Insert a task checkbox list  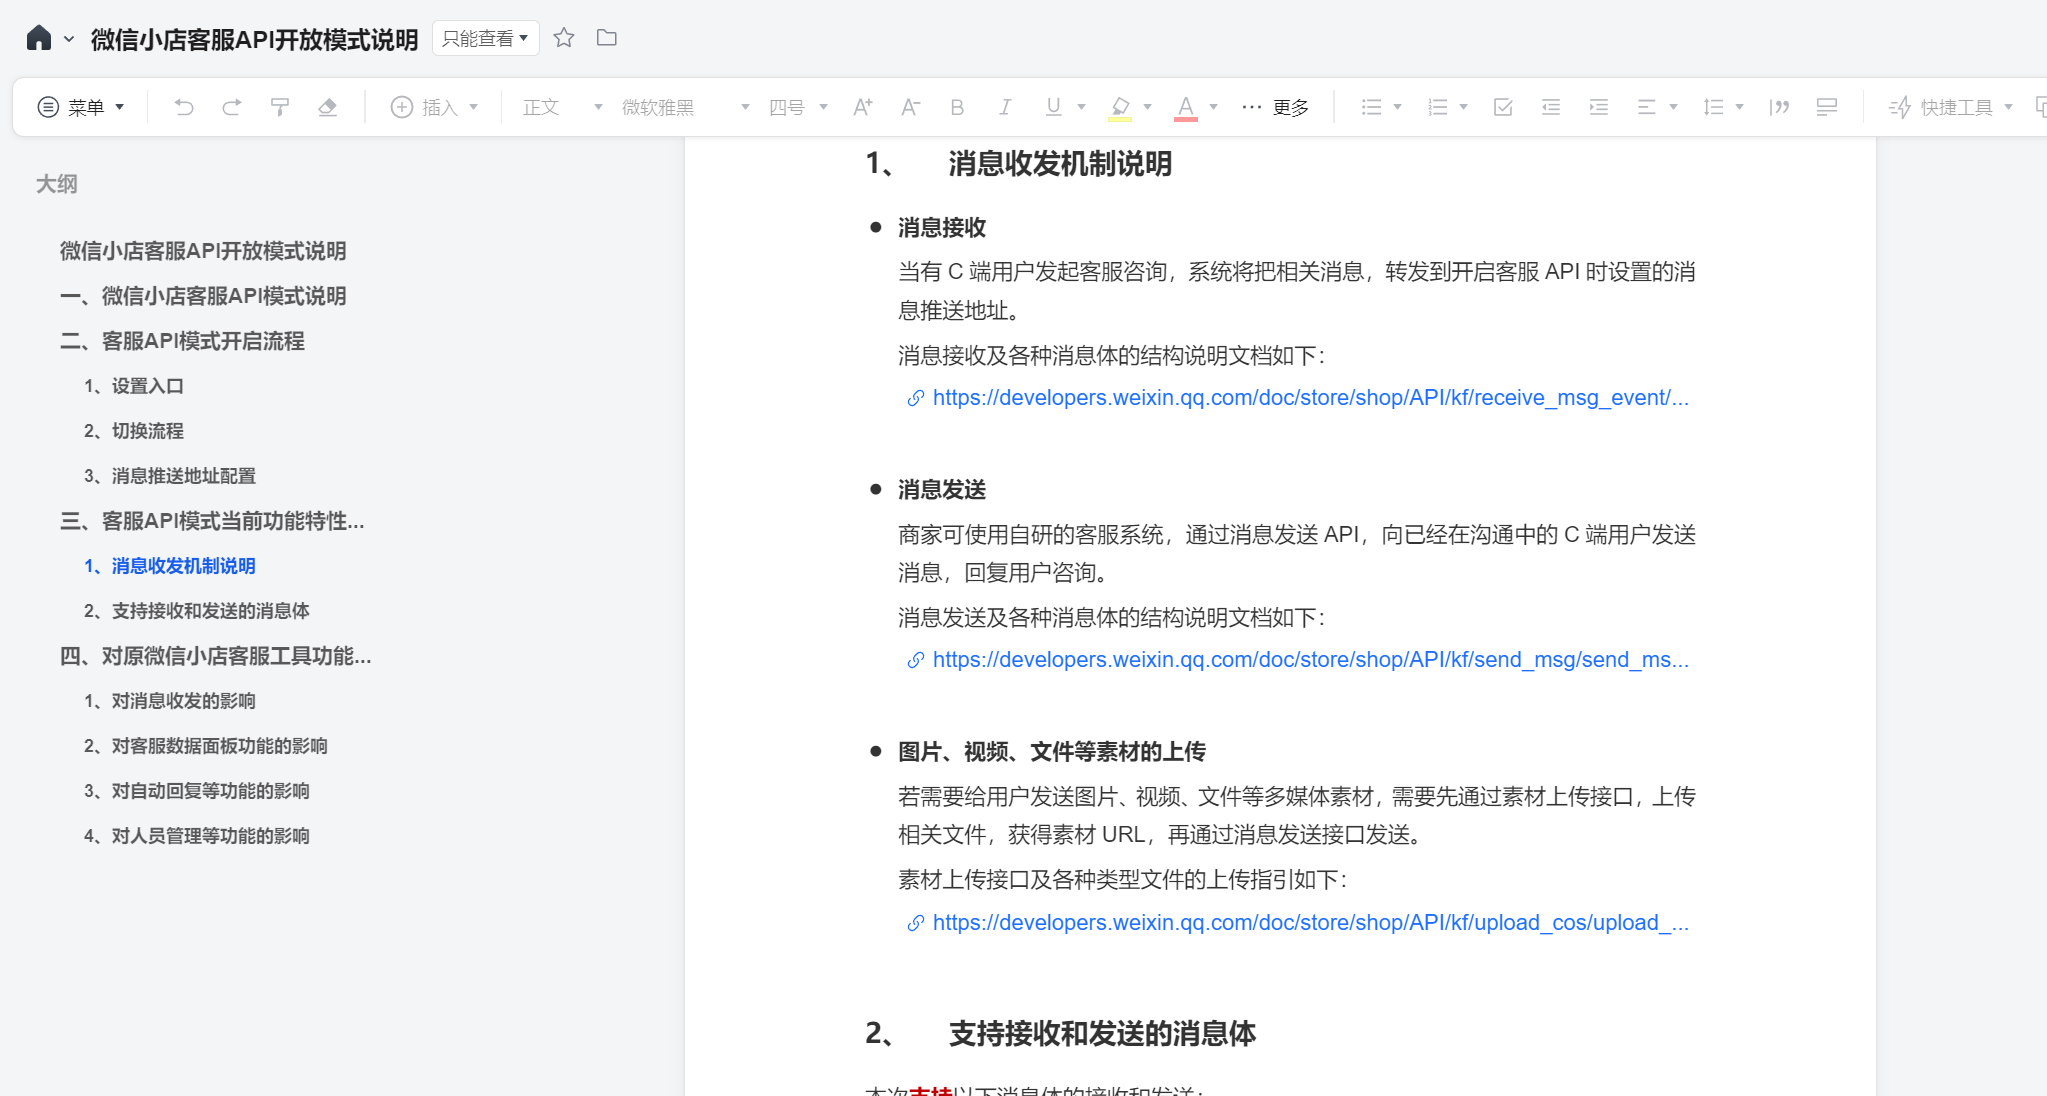click(1503, 107)
